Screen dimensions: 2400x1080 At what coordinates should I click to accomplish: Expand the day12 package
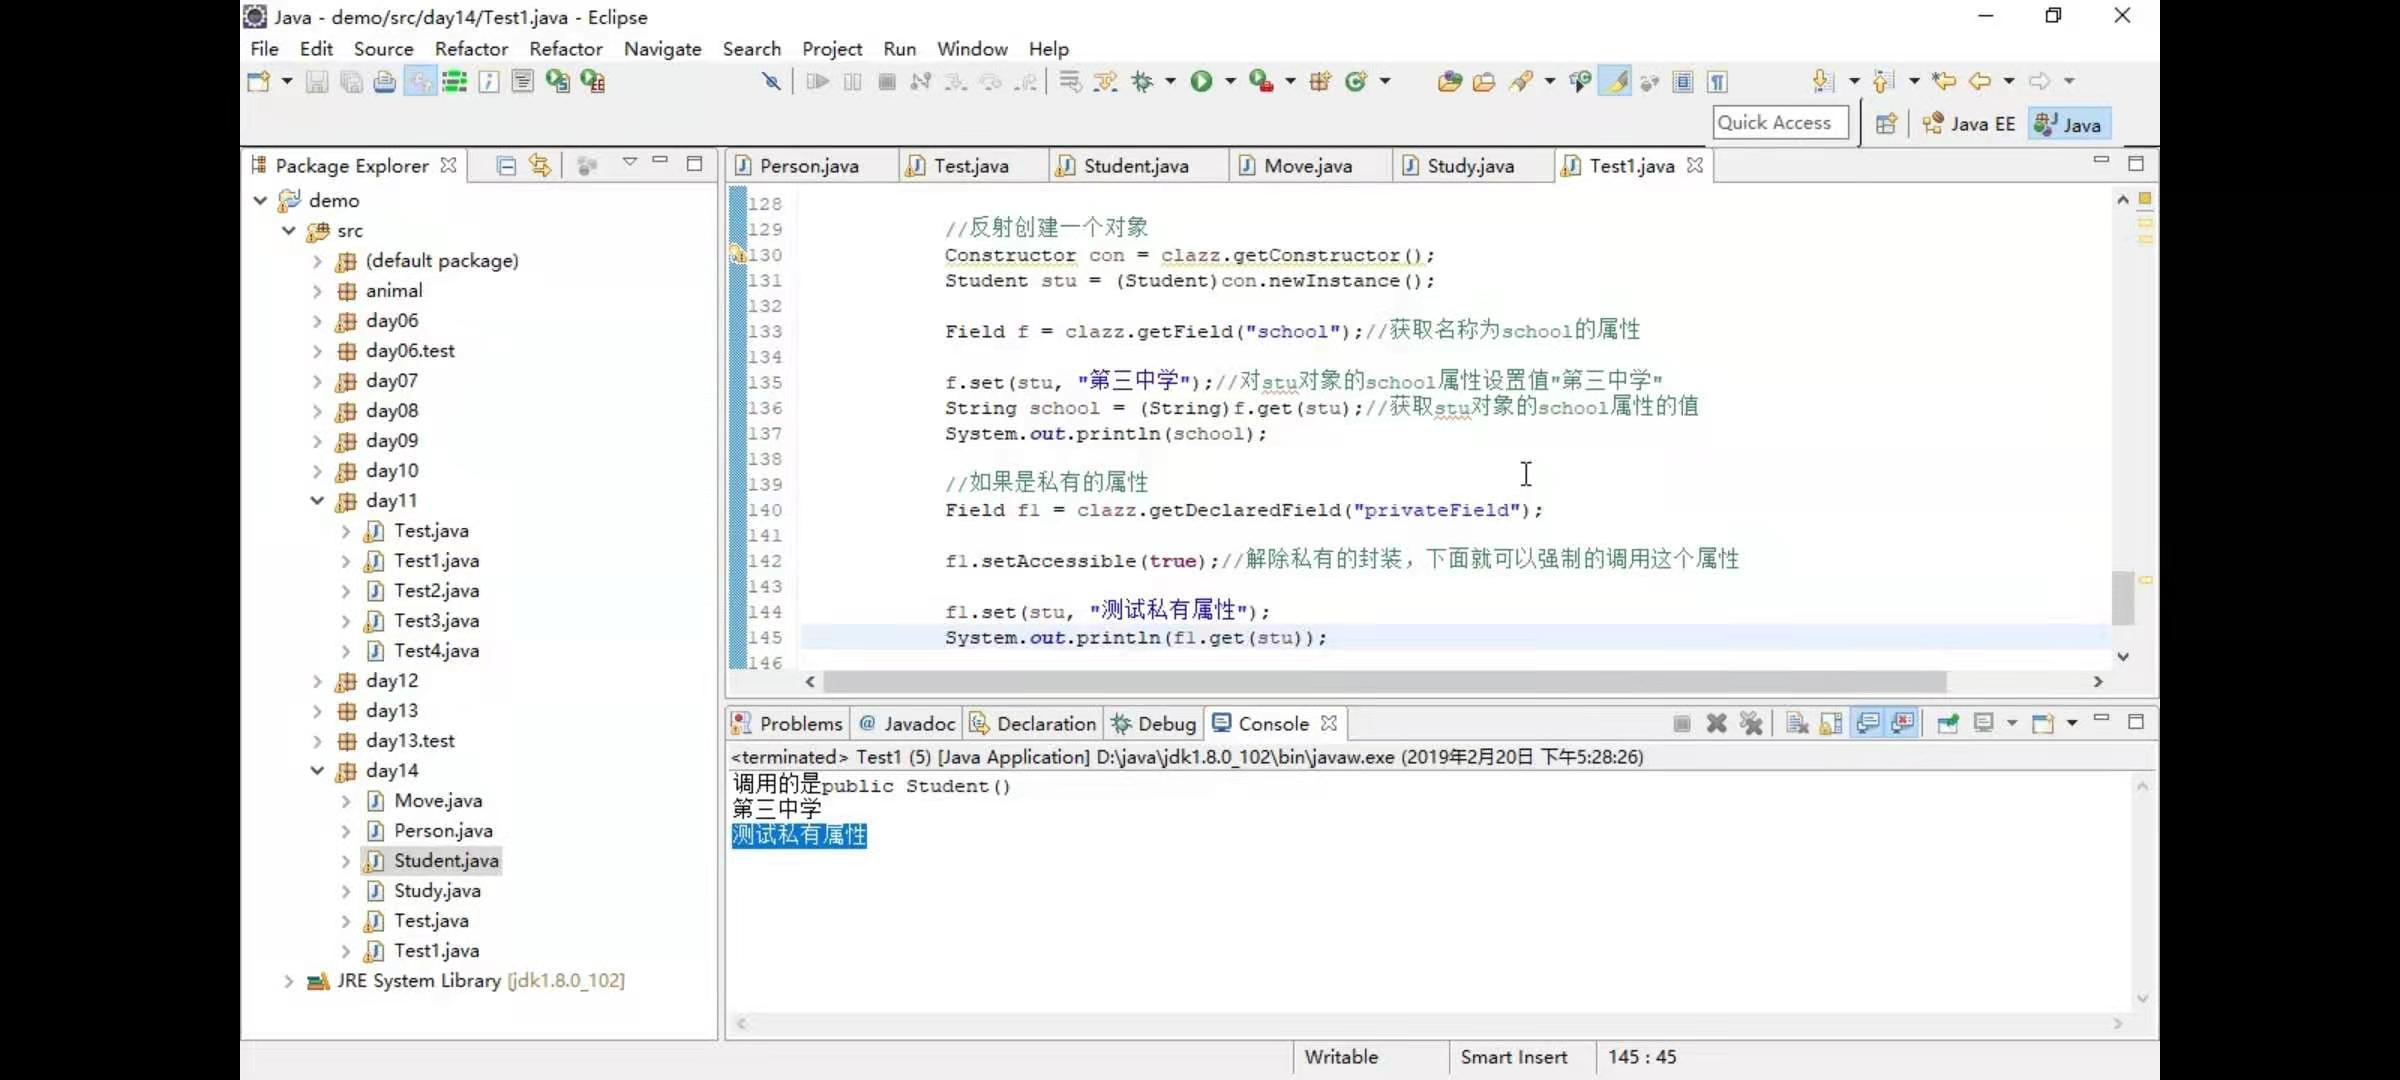[317, 681]
